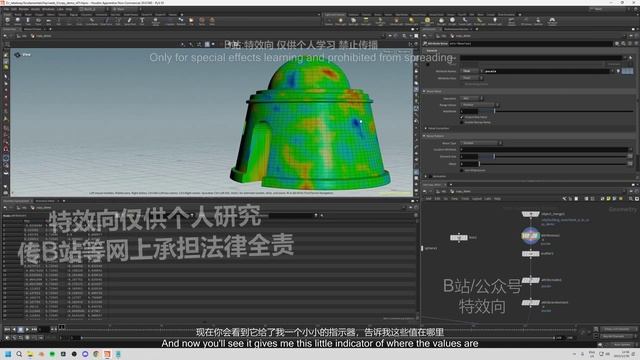The image size is (640, 360).
Task: Click play forward on the playbar
Action: [x=27, y=329]
